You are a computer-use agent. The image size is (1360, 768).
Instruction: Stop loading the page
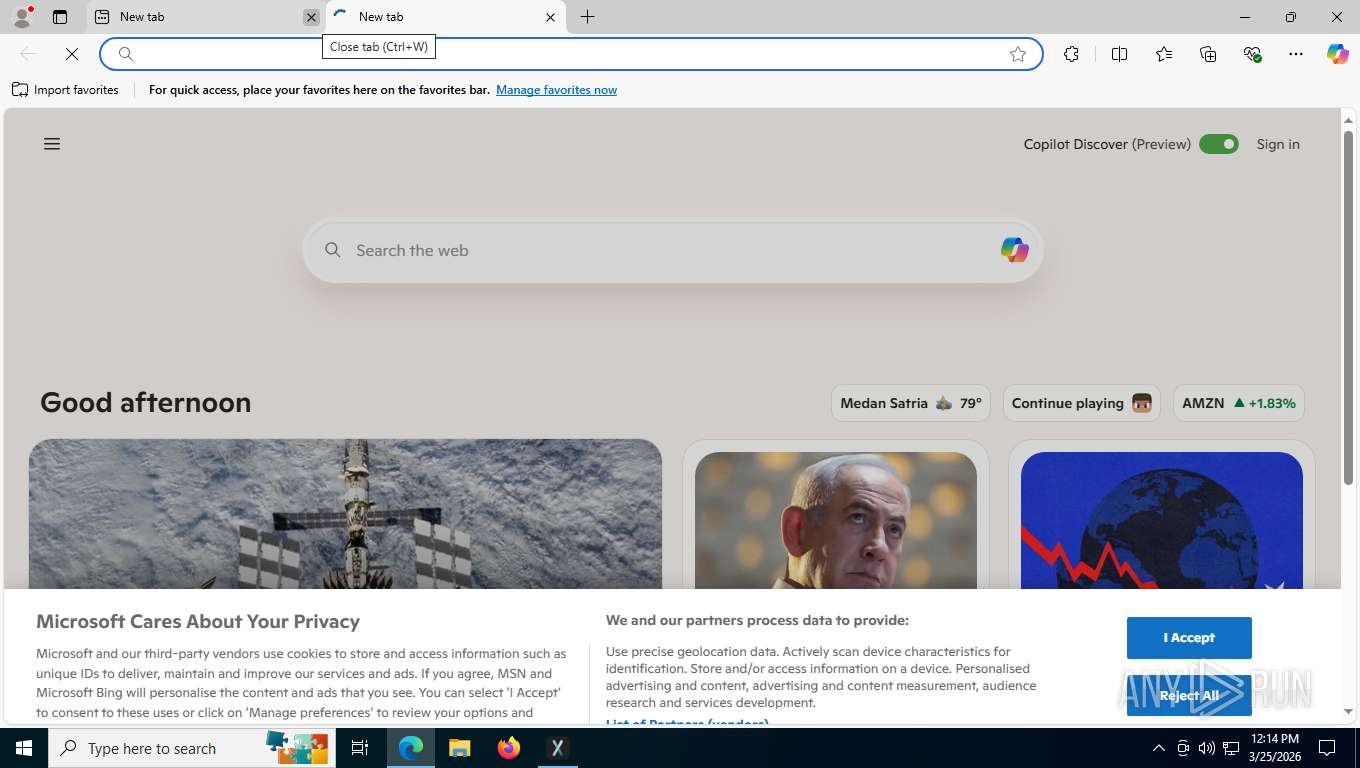coord(72,54)
